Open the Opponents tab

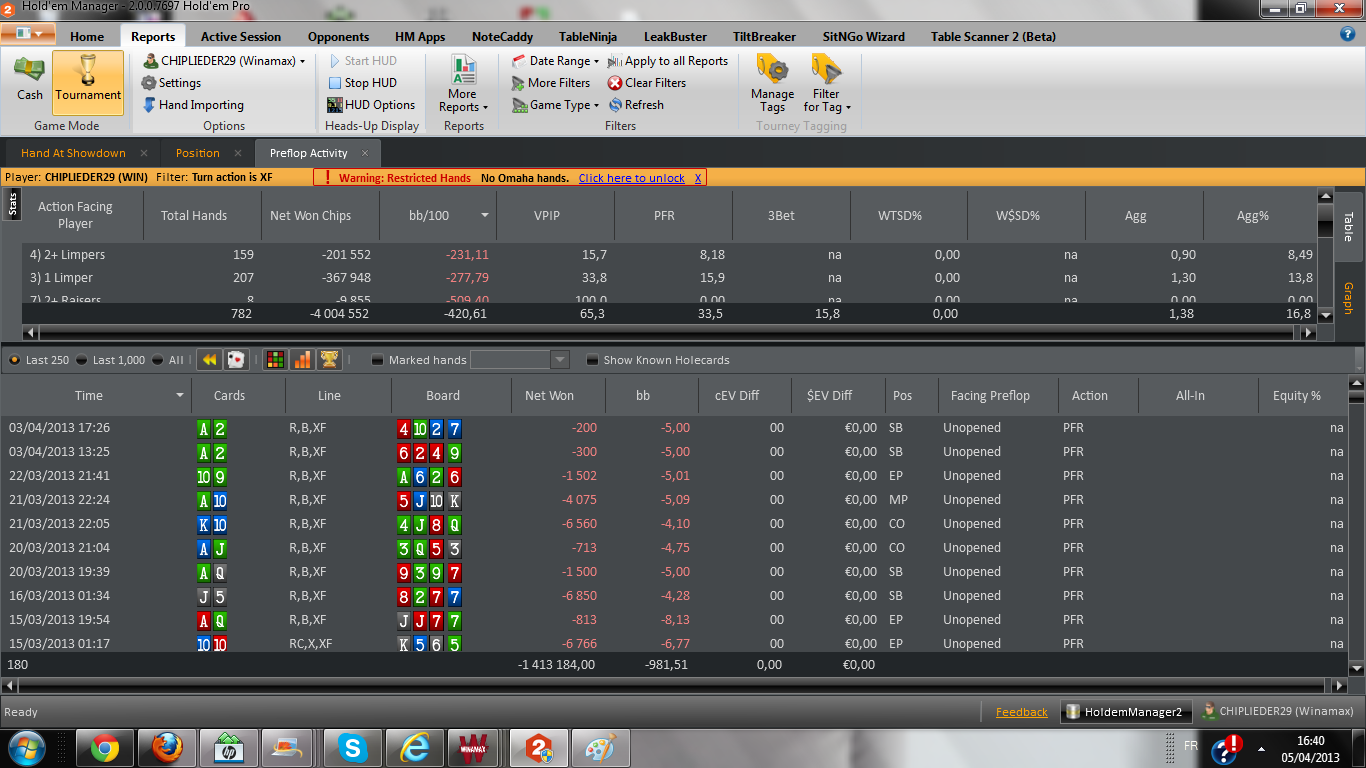pyautogui.click(x=338, y=37)
